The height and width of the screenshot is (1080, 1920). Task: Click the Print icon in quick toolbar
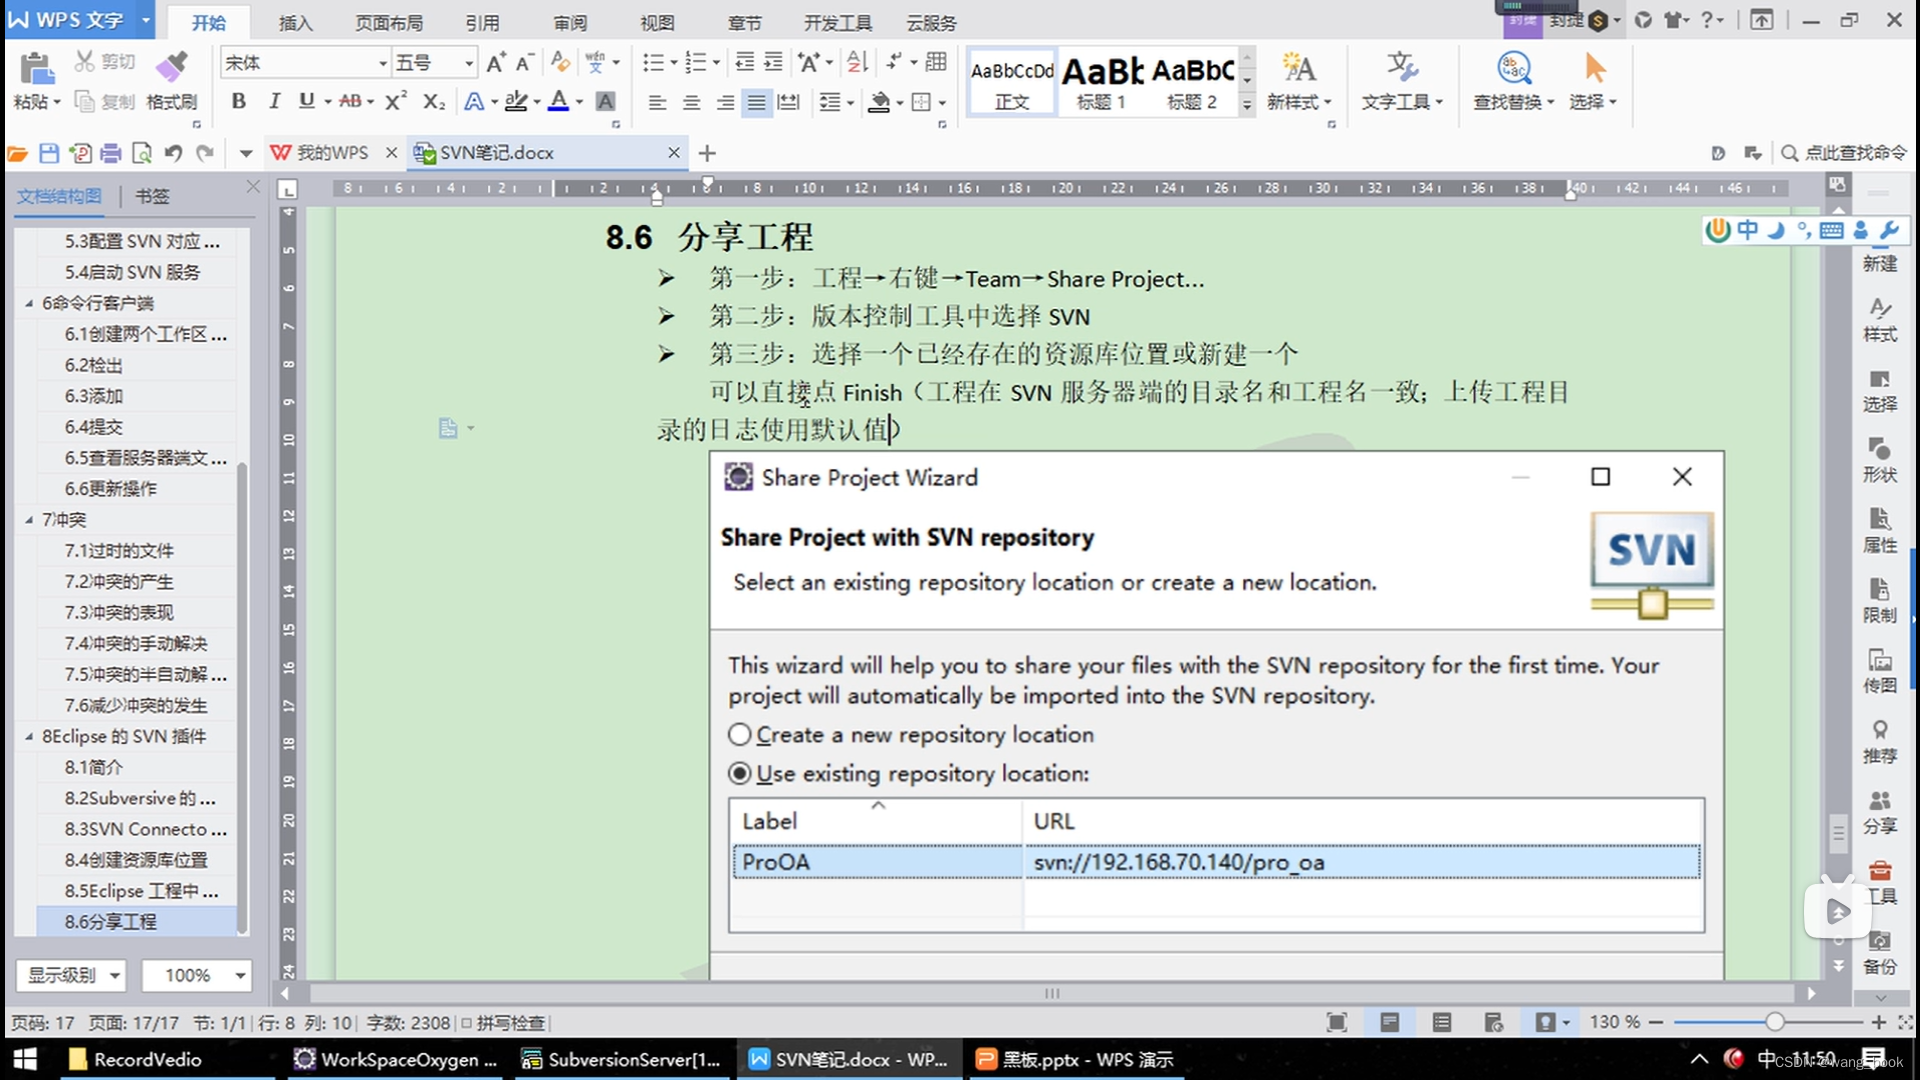click(111, 153)
